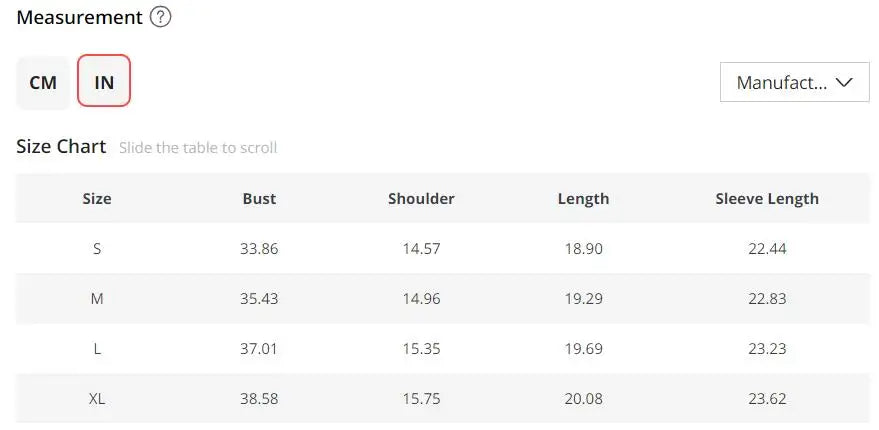
Task: Click the 33.86 bust value
Action: coord(259,248)
